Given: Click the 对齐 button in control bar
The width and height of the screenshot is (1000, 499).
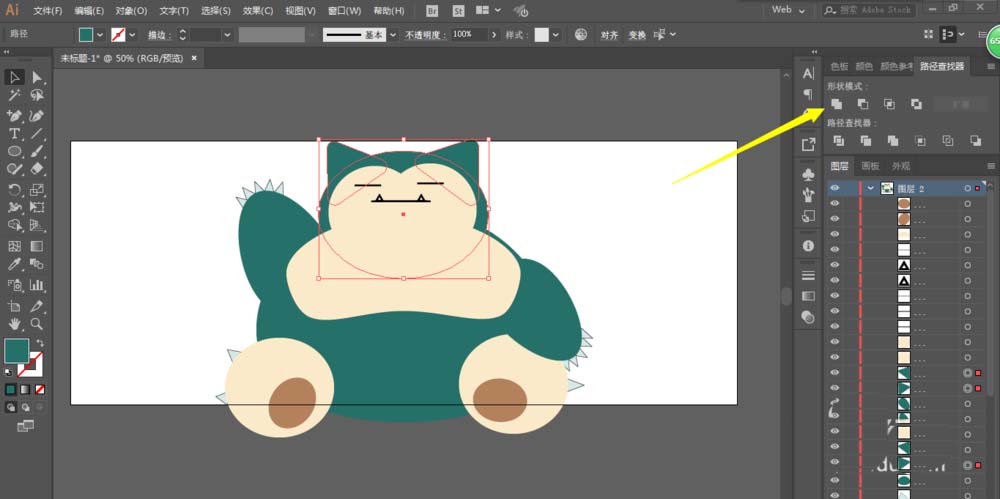Looking at the screenshot, I should [609, 35].
